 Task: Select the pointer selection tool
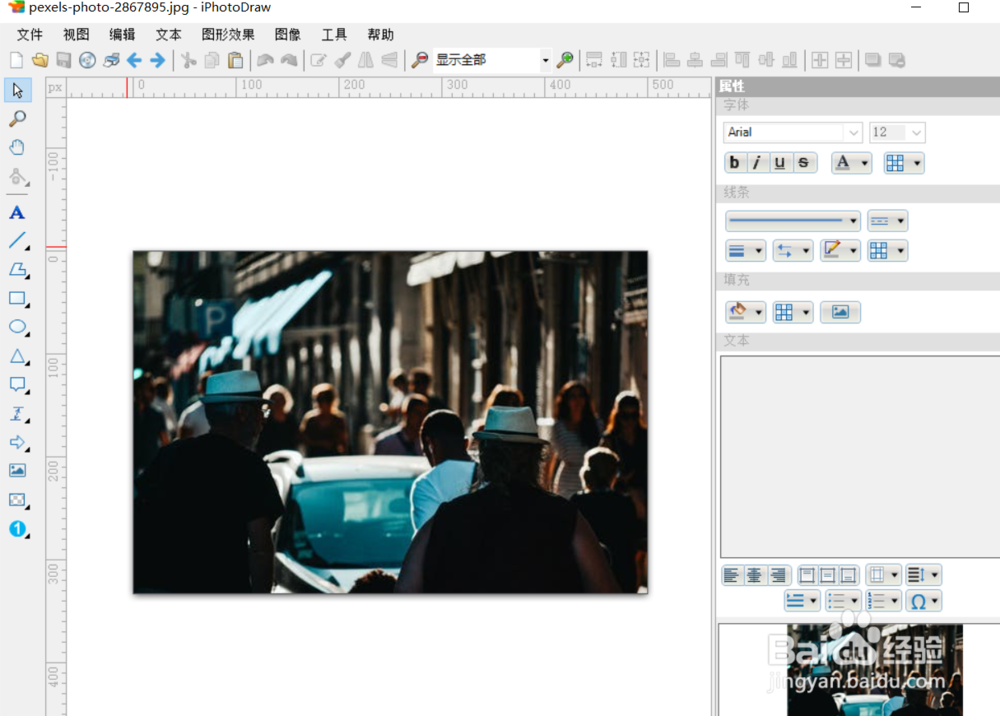[17, 91]
